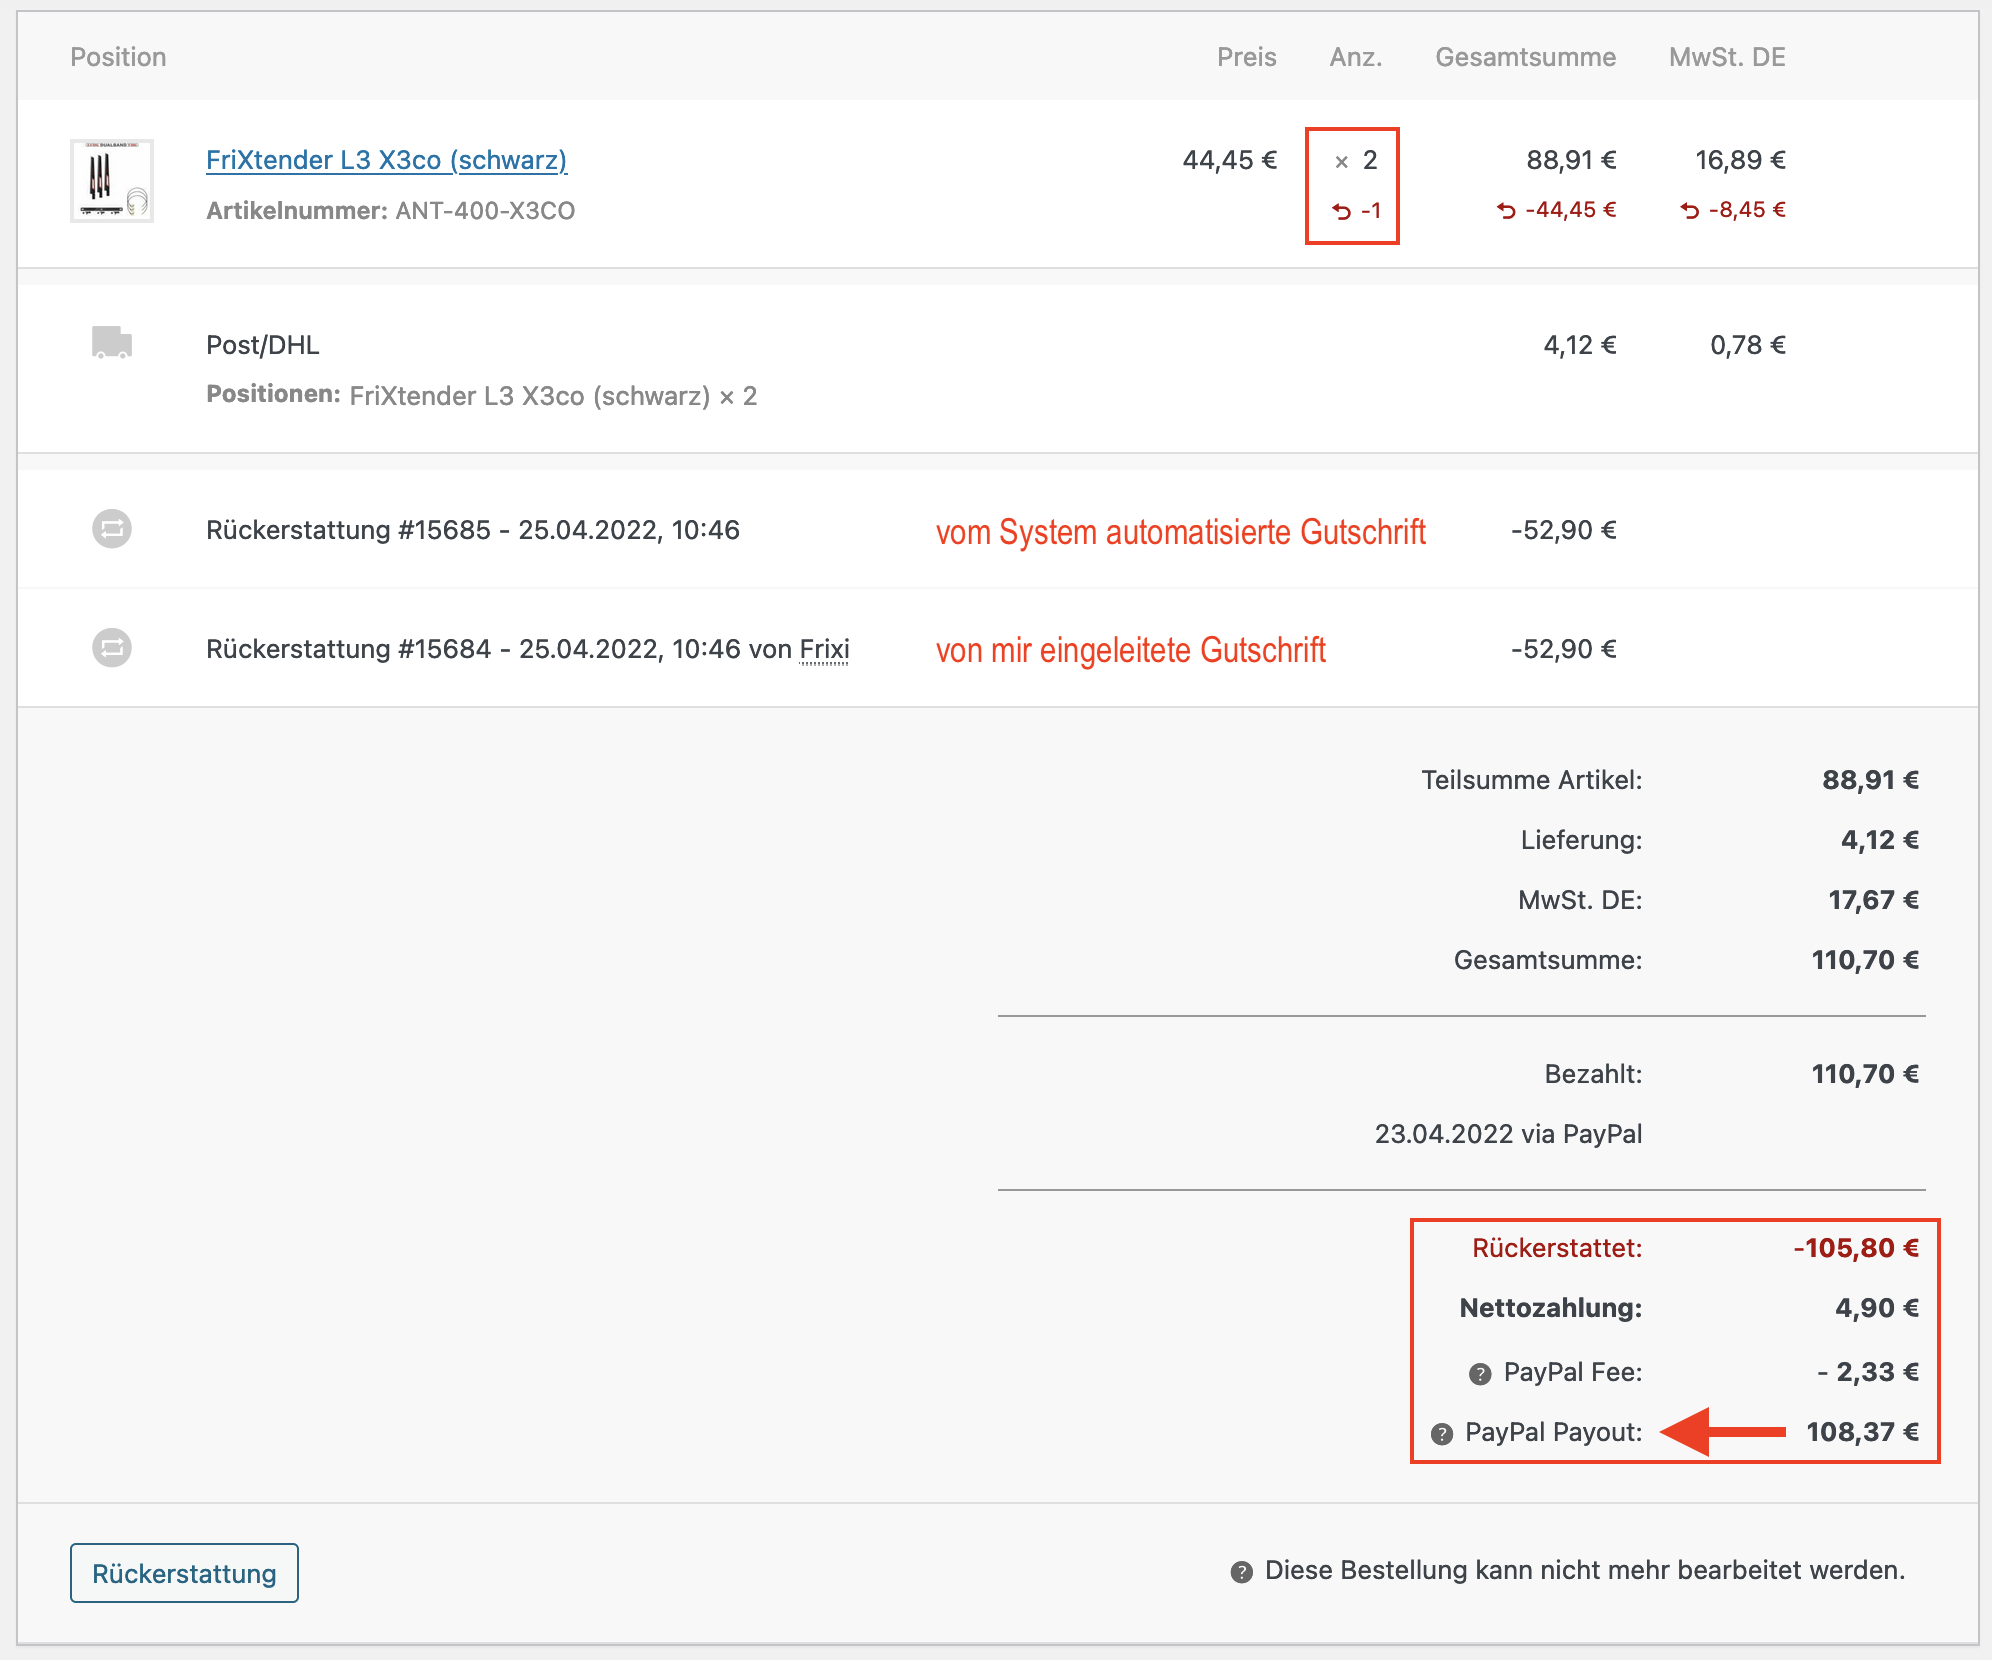Click Bezahlt amount 110,70 €

tap(1865, 1074)
